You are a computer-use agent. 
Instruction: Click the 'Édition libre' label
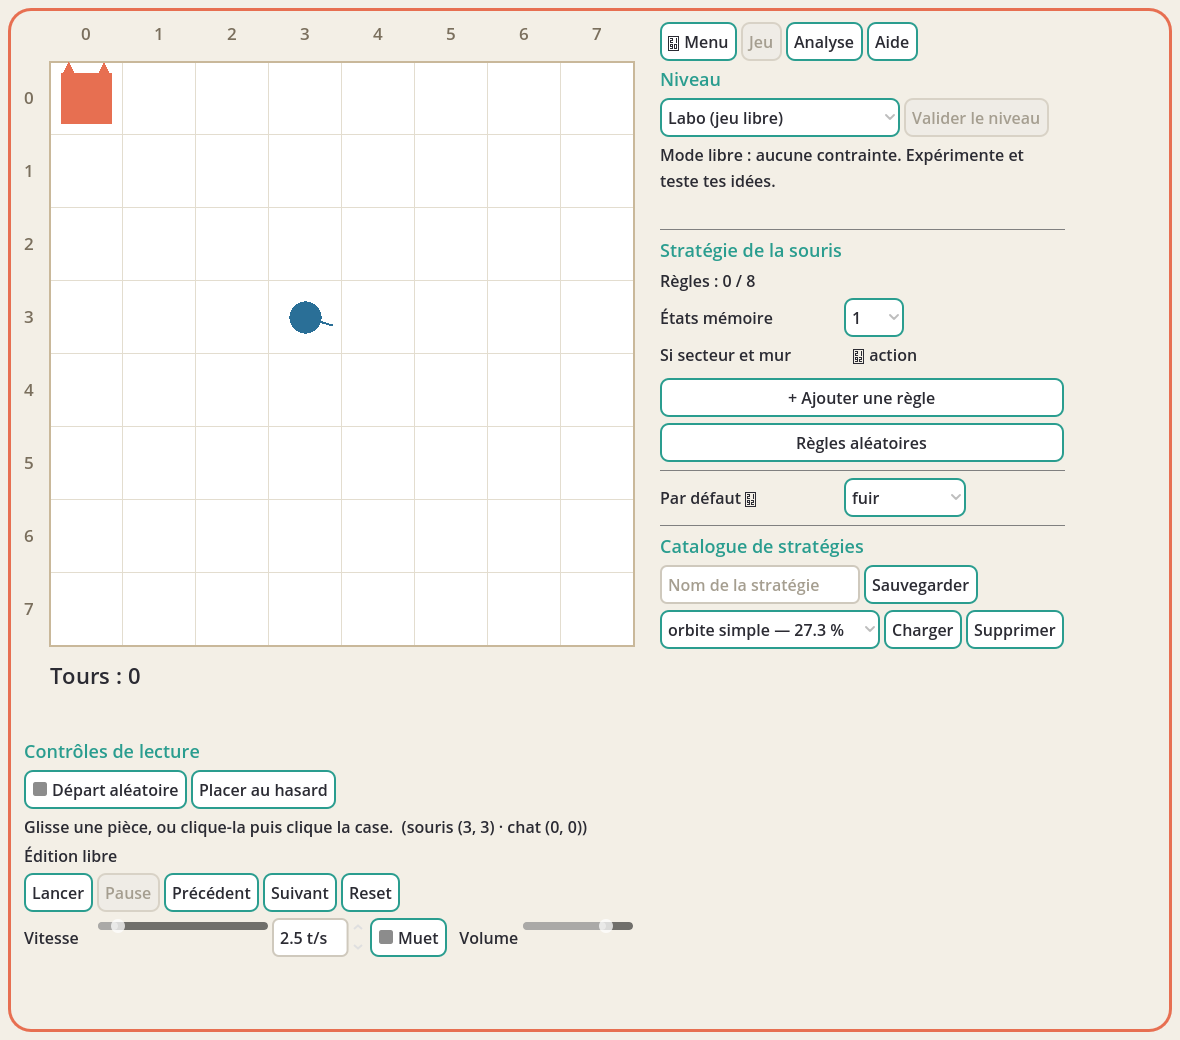pyautogui.click(x=71, y=856)
